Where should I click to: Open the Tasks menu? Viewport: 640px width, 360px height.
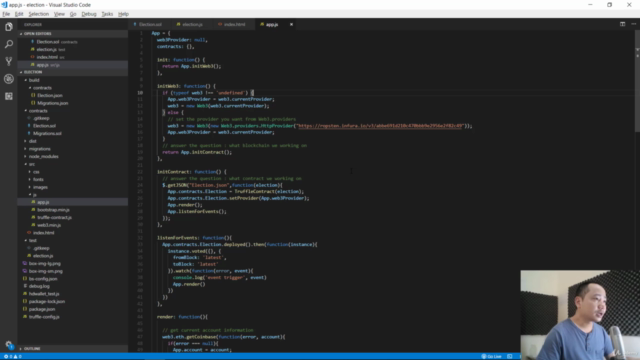pos(107,14)
